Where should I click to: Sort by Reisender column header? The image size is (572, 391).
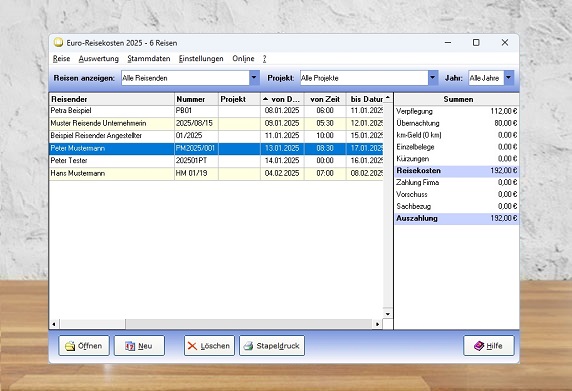pos(112,99)
